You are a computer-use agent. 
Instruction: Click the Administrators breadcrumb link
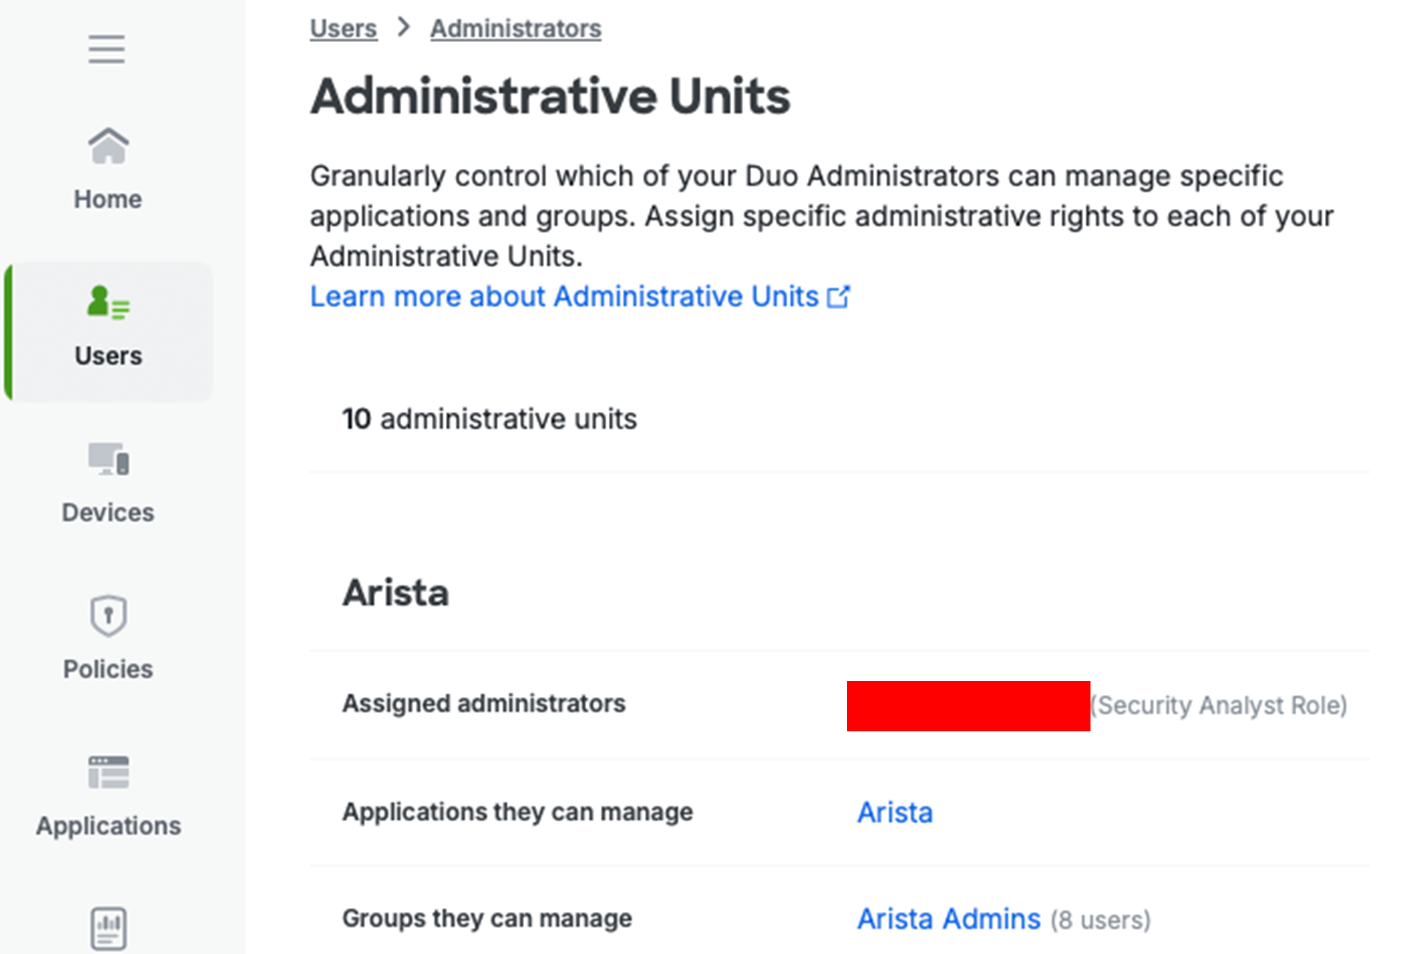[515, 27]
